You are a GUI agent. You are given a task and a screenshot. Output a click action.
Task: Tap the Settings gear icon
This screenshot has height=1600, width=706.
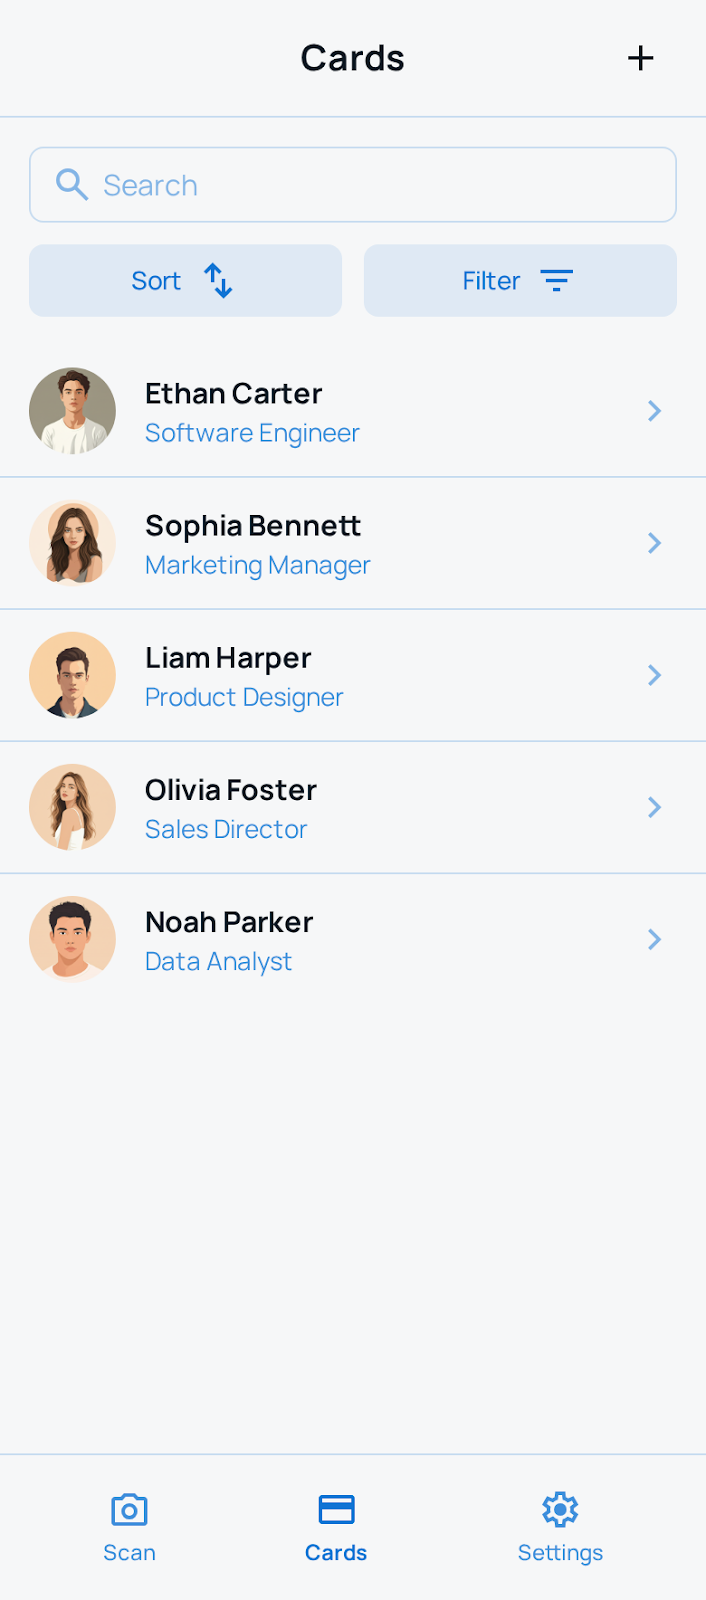pyautogui.click(x=560, y=1509)
